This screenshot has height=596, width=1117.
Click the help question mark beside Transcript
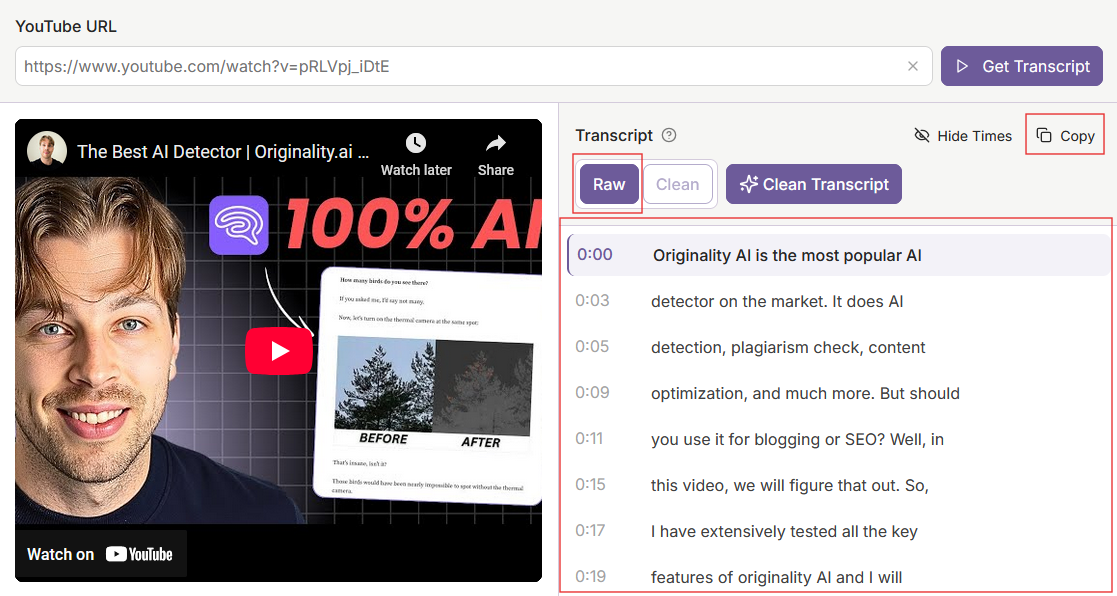click(x=668, y=135)
